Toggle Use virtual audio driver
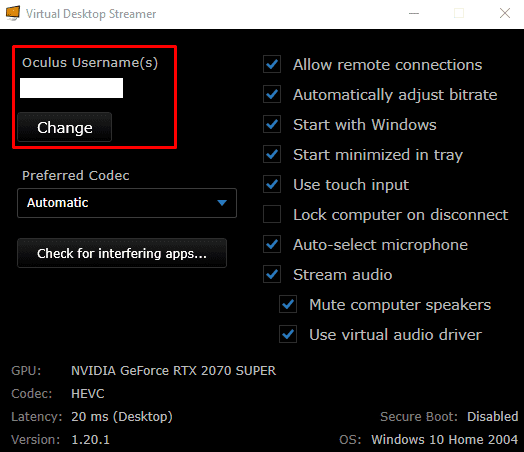 [288, 334]
